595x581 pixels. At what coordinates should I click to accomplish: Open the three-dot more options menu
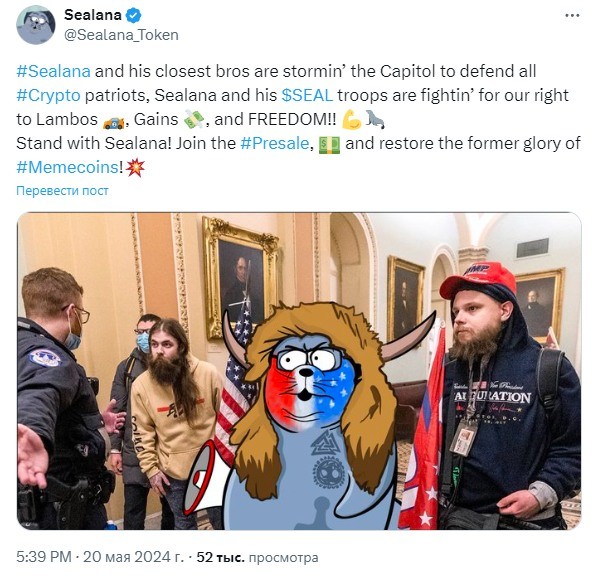(x=572, y=16)
